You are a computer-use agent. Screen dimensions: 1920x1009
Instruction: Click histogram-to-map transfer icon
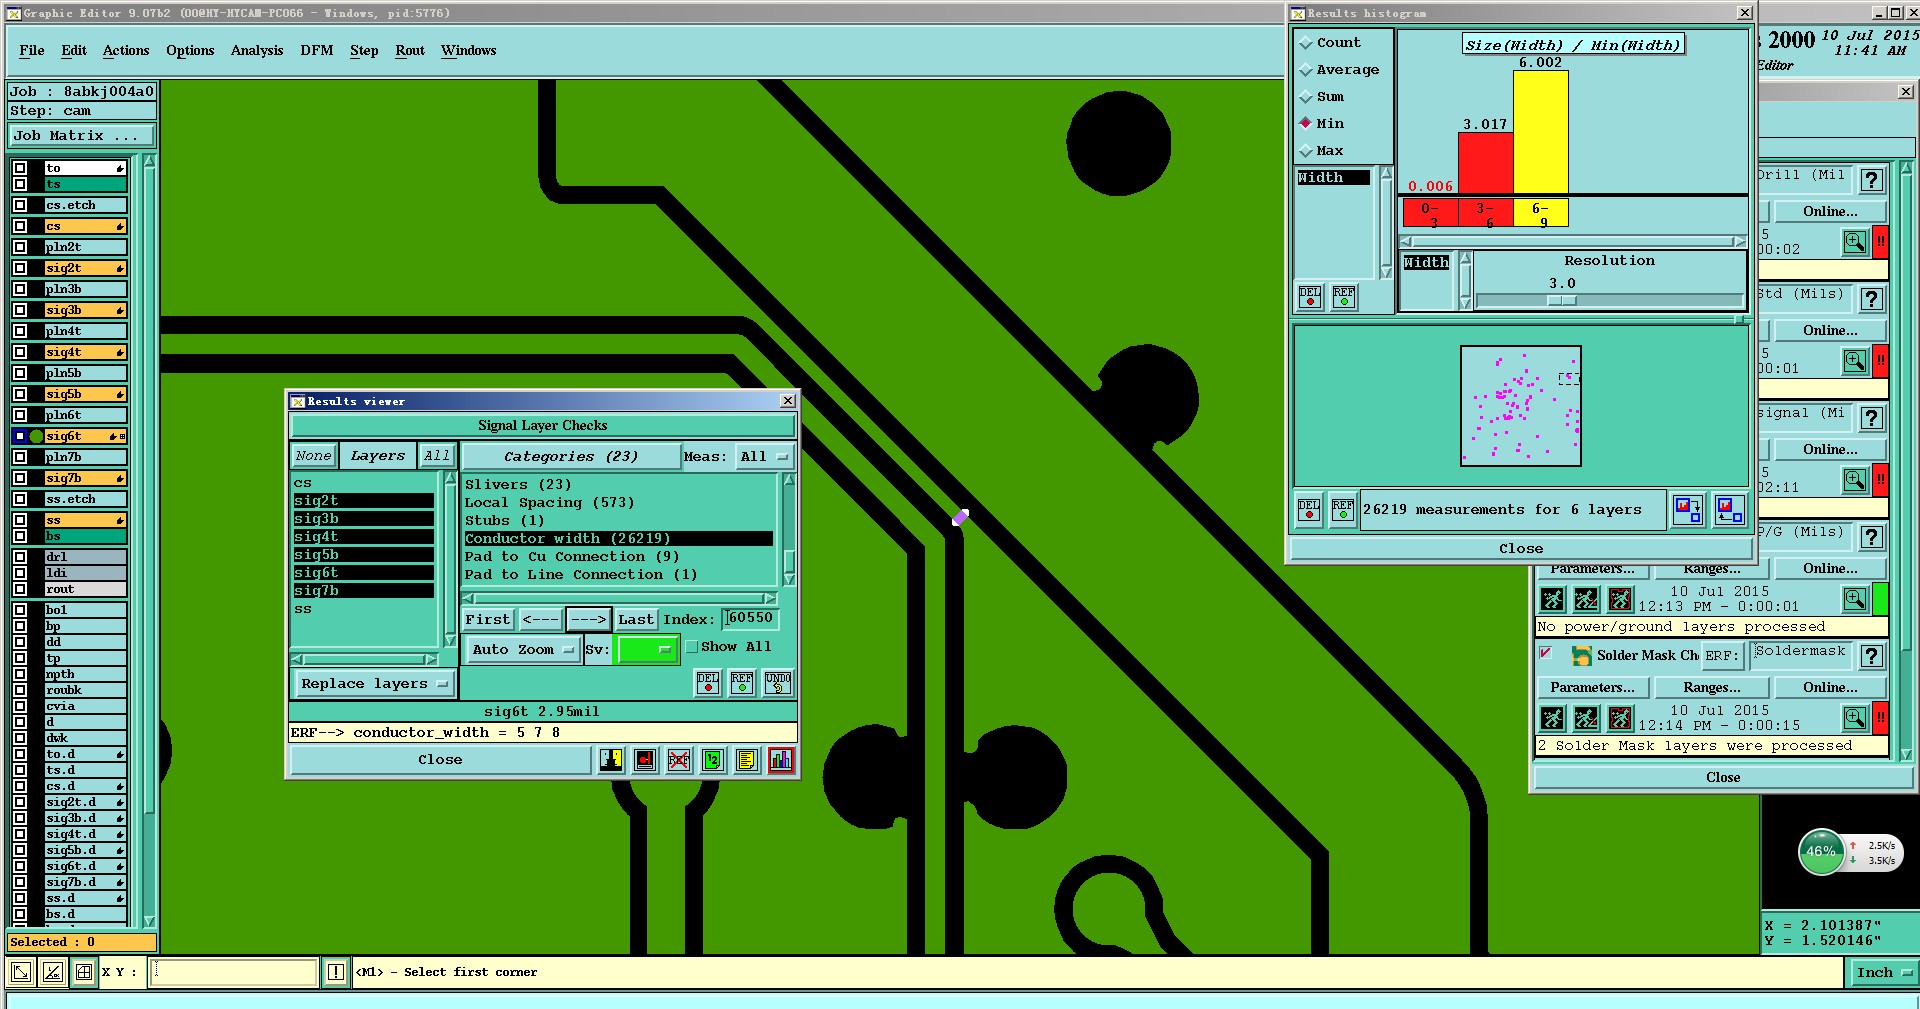point(1688,510)
